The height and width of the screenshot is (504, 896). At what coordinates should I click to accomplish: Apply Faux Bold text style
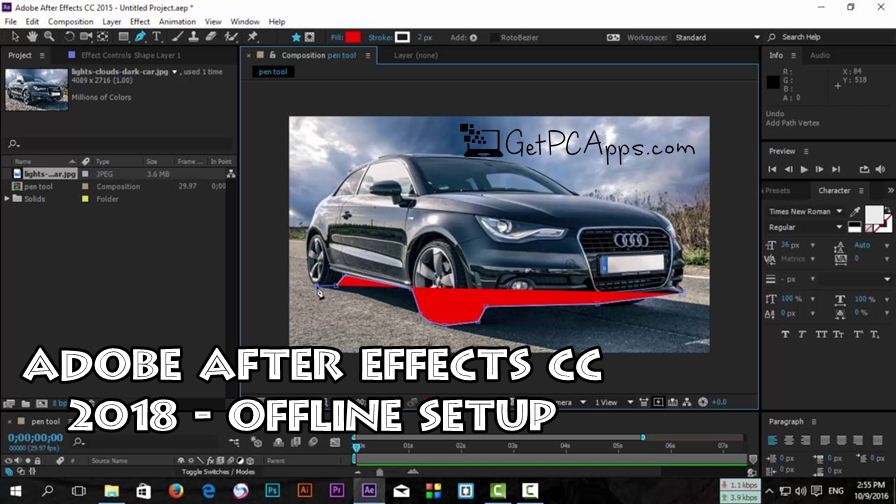785,334
